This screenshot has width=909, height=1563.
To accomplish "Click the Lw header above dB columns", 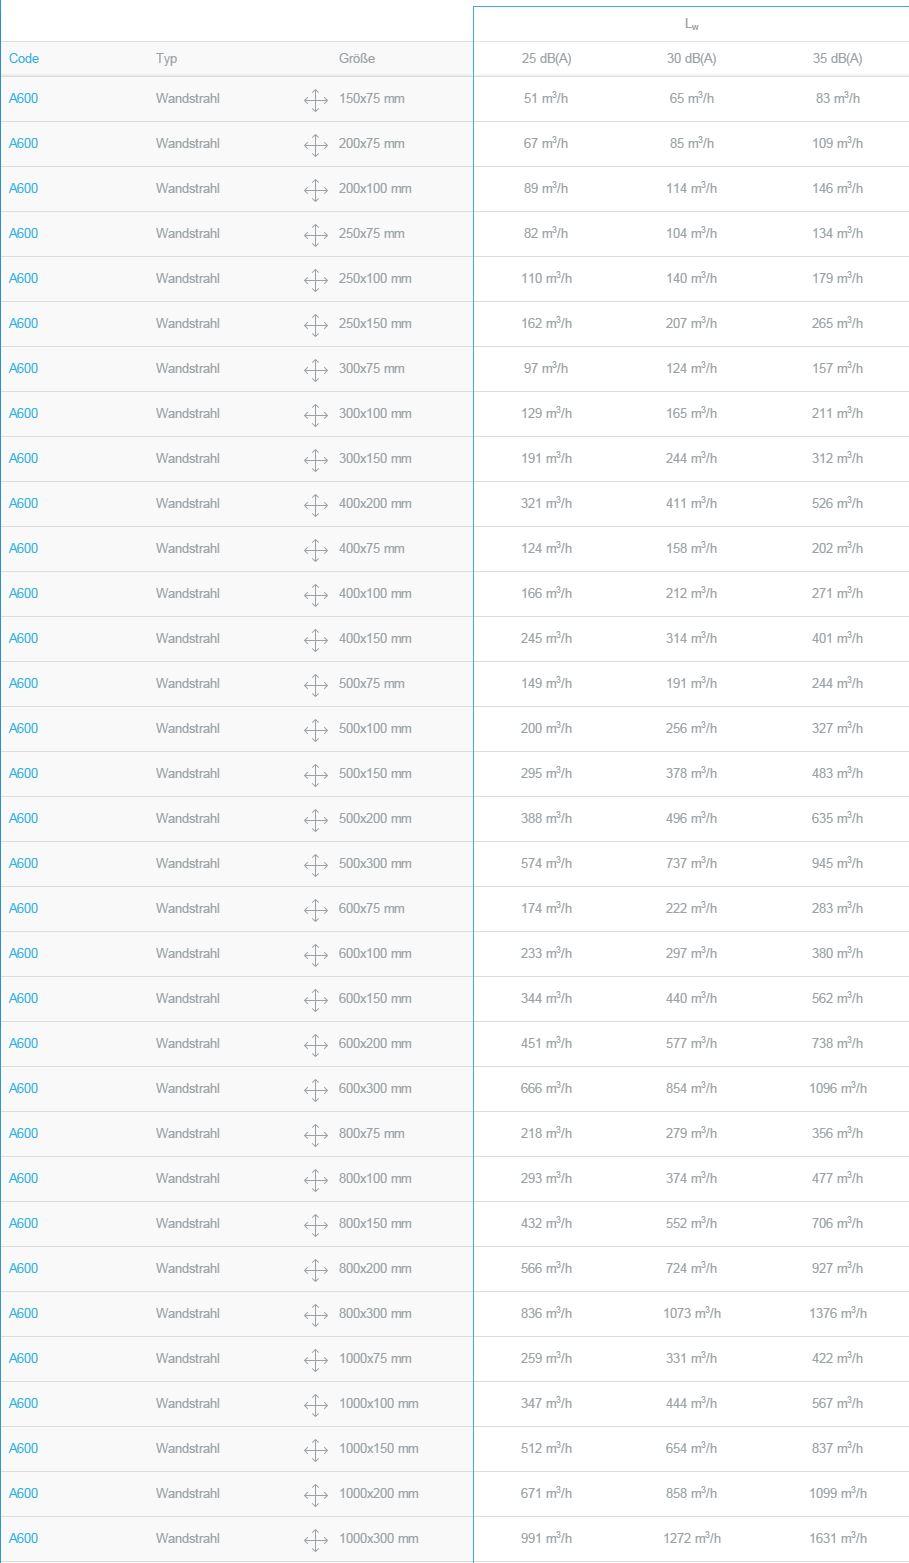I will click(692, 24).
